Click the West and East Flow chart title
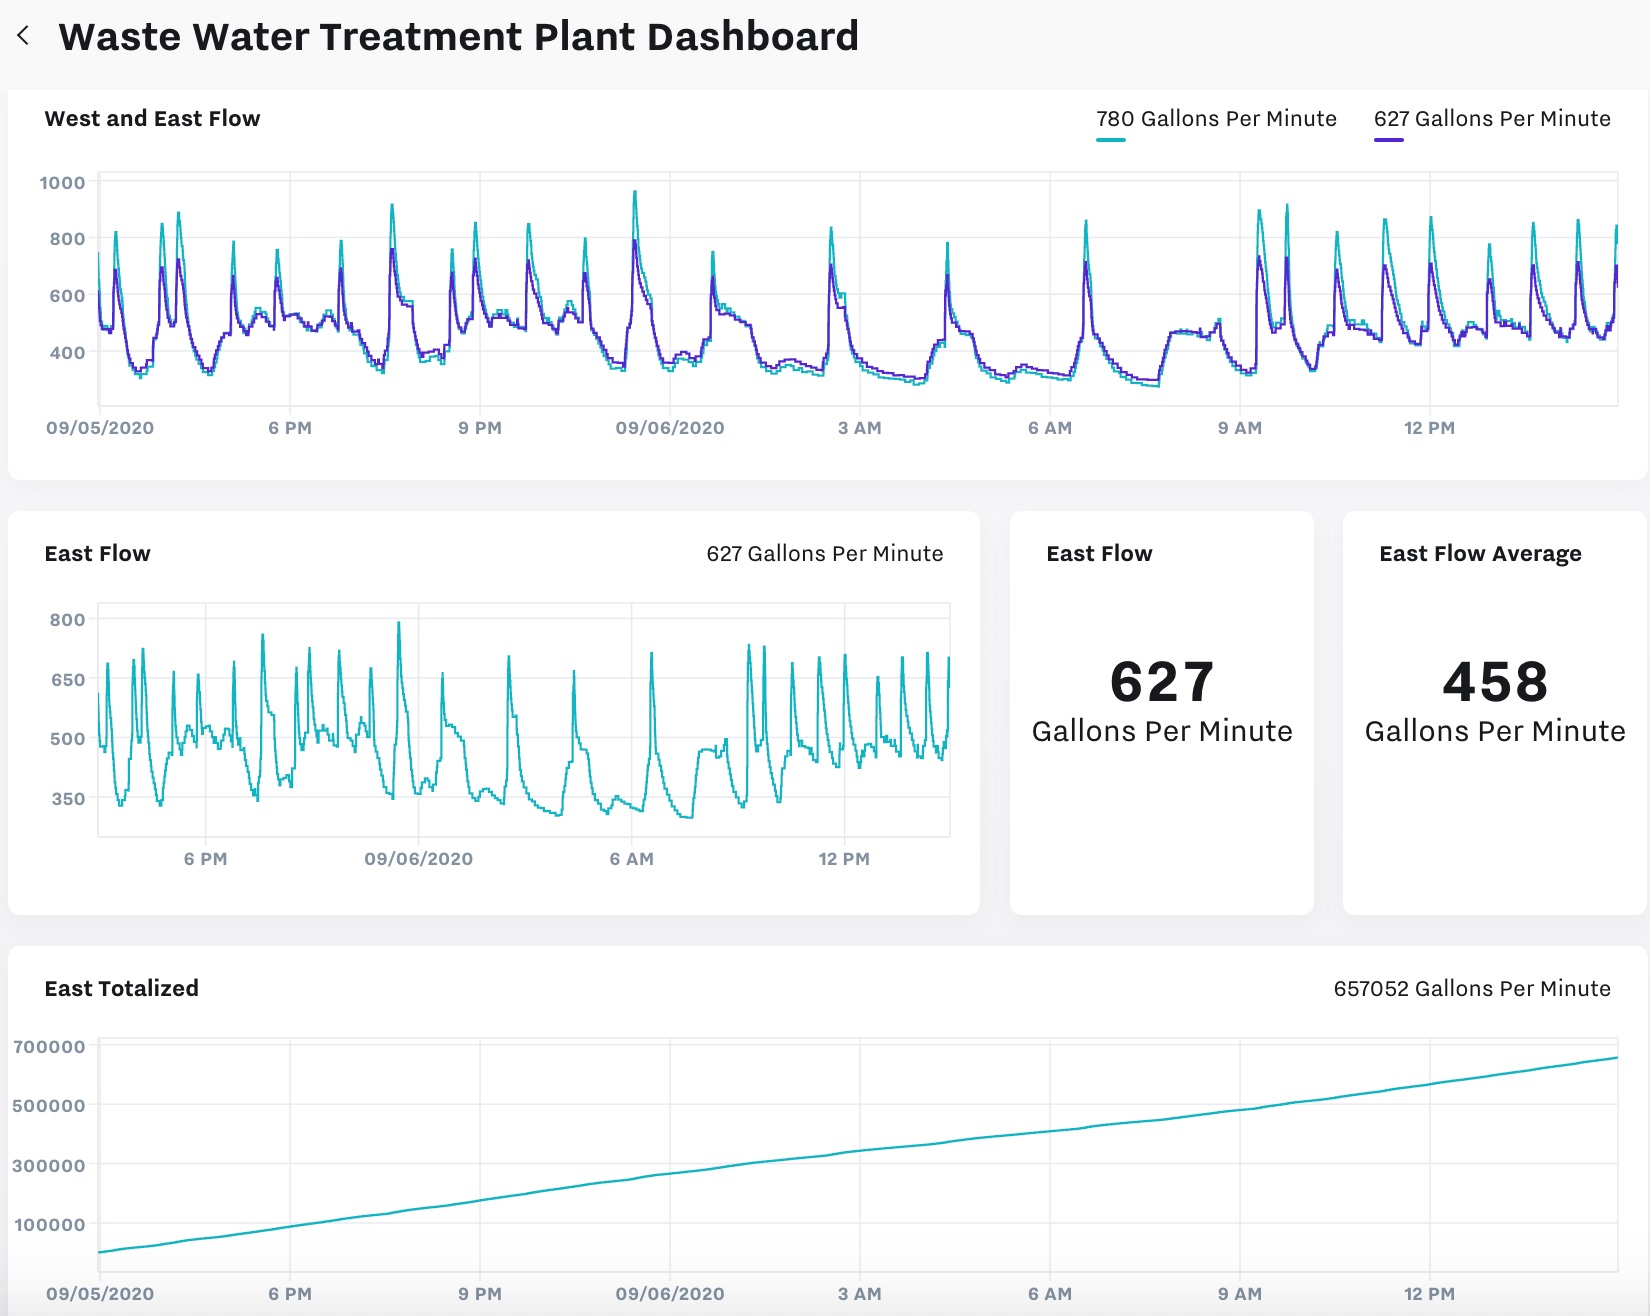The width and height of the screenshot is (1650, 1316). coord(152,118)
